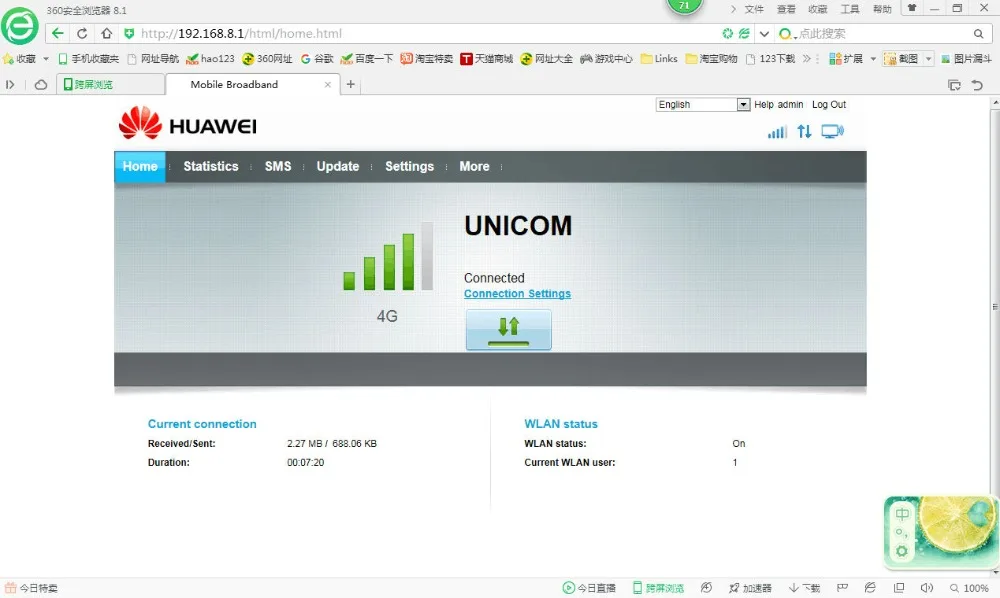Open the 游戏中心 bookmark
The height and width of the screenshot is (598, 1000).
(606, 59)
